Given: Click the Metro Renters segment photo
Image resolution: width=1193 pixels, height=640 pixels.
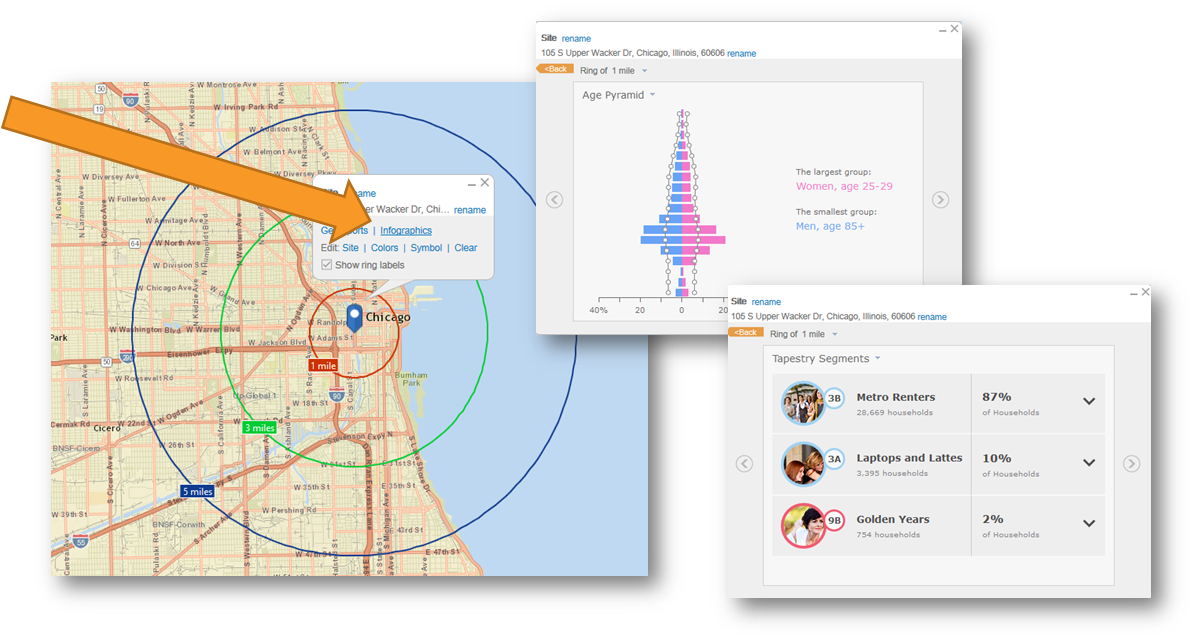Looking at the screenshot, I should (803, 403).
